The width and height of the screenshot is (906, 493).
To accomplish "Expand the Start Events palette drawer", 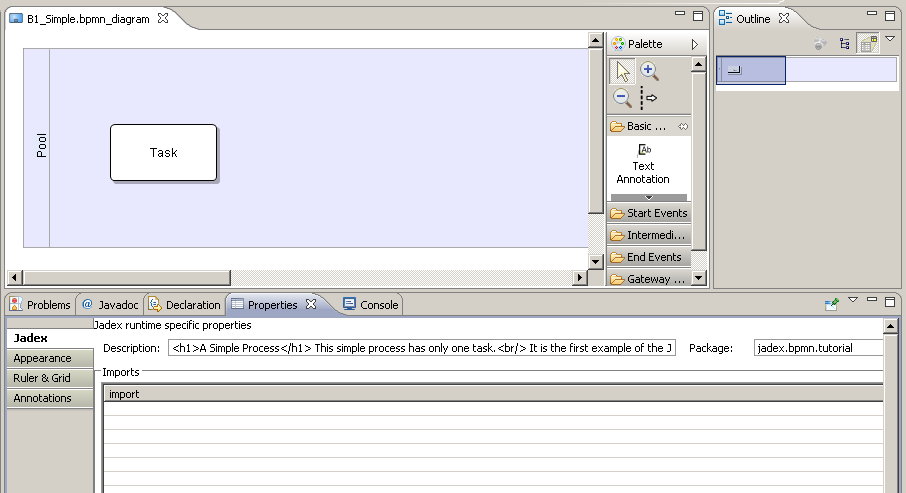I will (648, 213).
